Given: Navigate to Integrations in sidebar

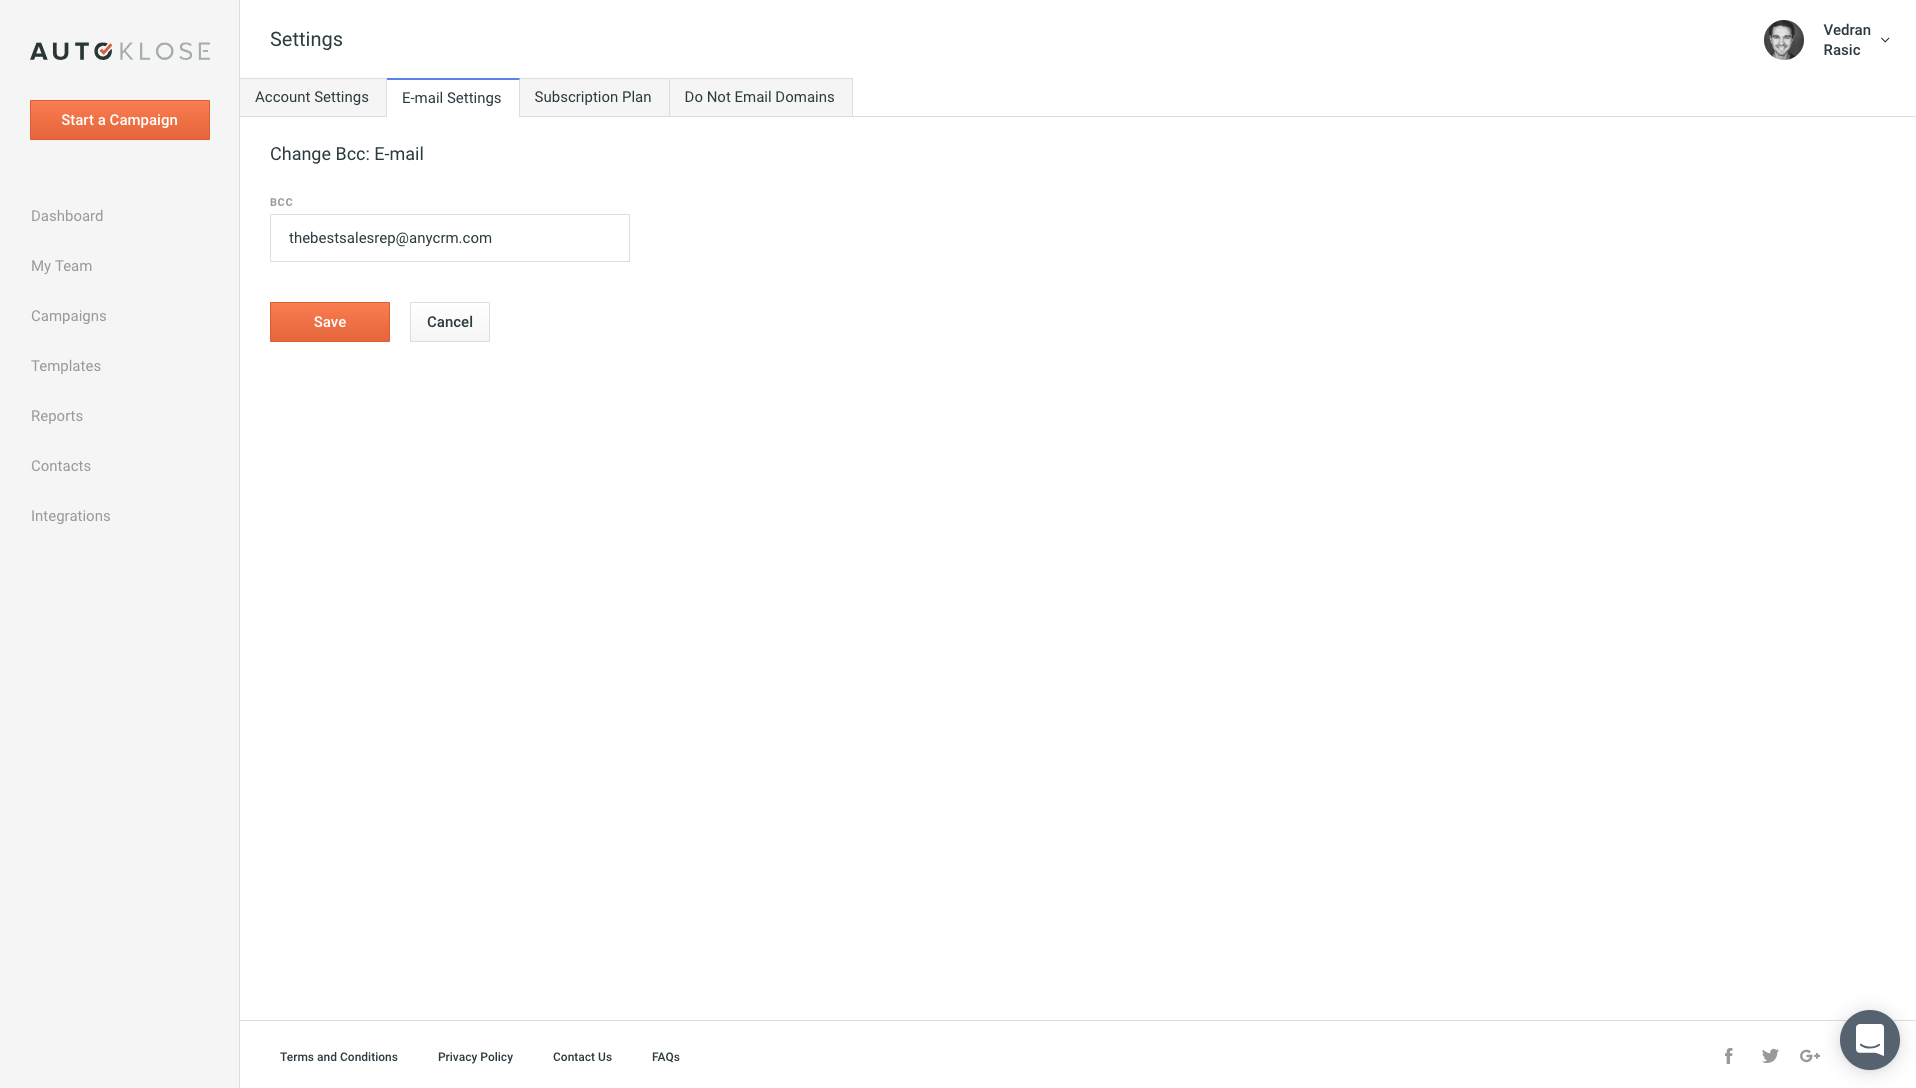Looking at the screenshot, I should 71,516.
